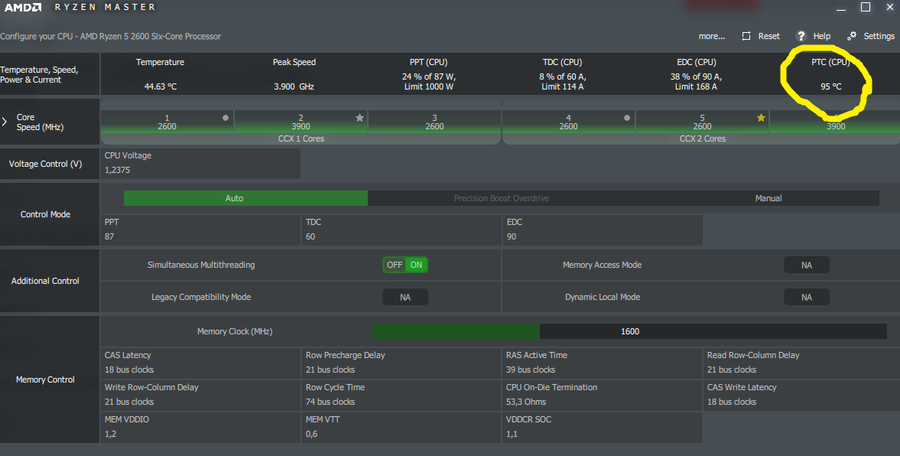Click the RAS Active Time field
The height and width of the screenshot is (456, 900).
(602, 362)
